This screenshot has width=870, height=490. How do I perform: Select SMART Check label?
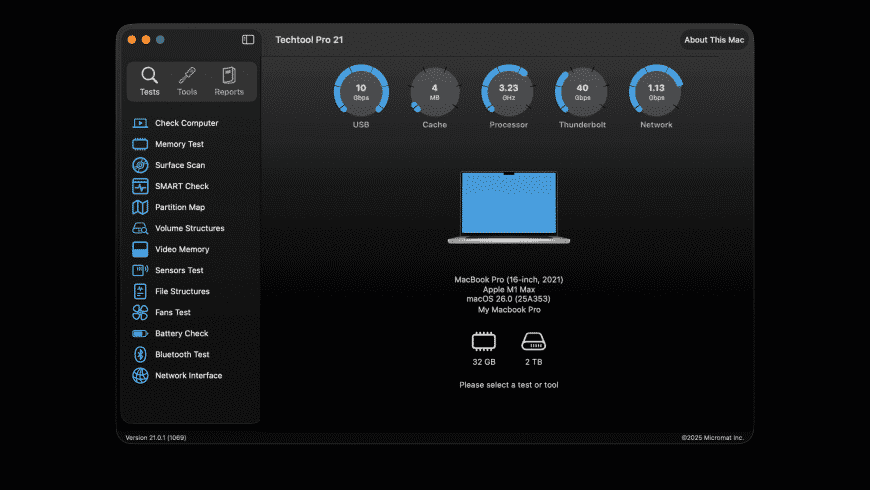(182, 186)
